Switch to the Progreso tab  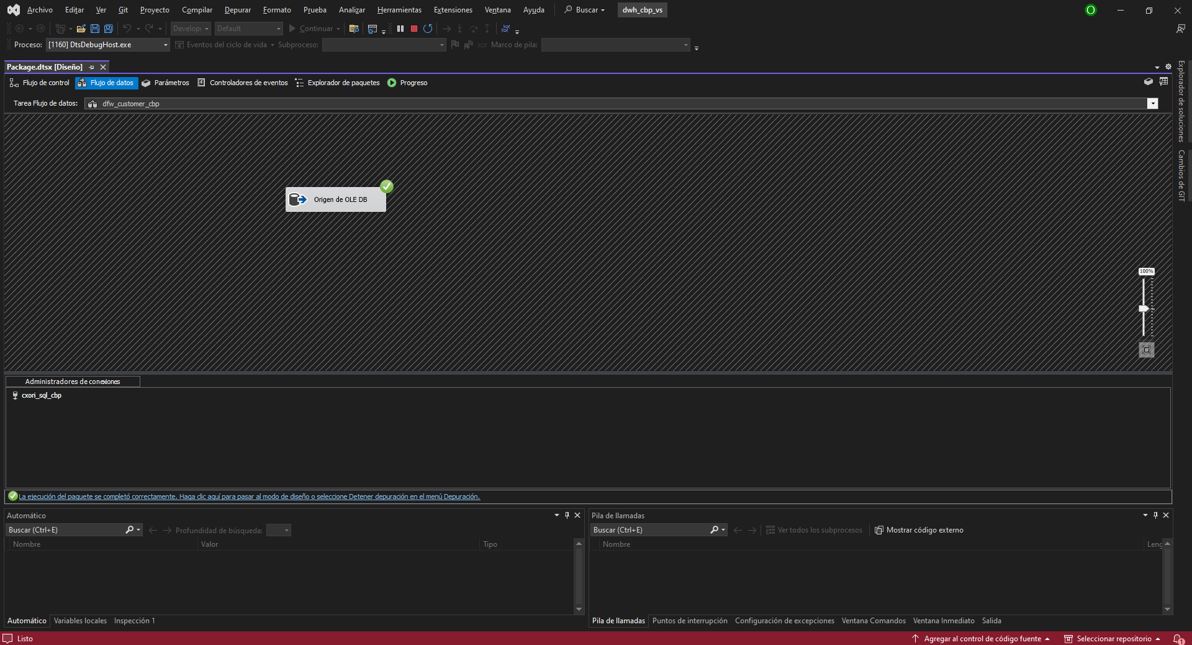pyautogui.click(x=407, y=83)
